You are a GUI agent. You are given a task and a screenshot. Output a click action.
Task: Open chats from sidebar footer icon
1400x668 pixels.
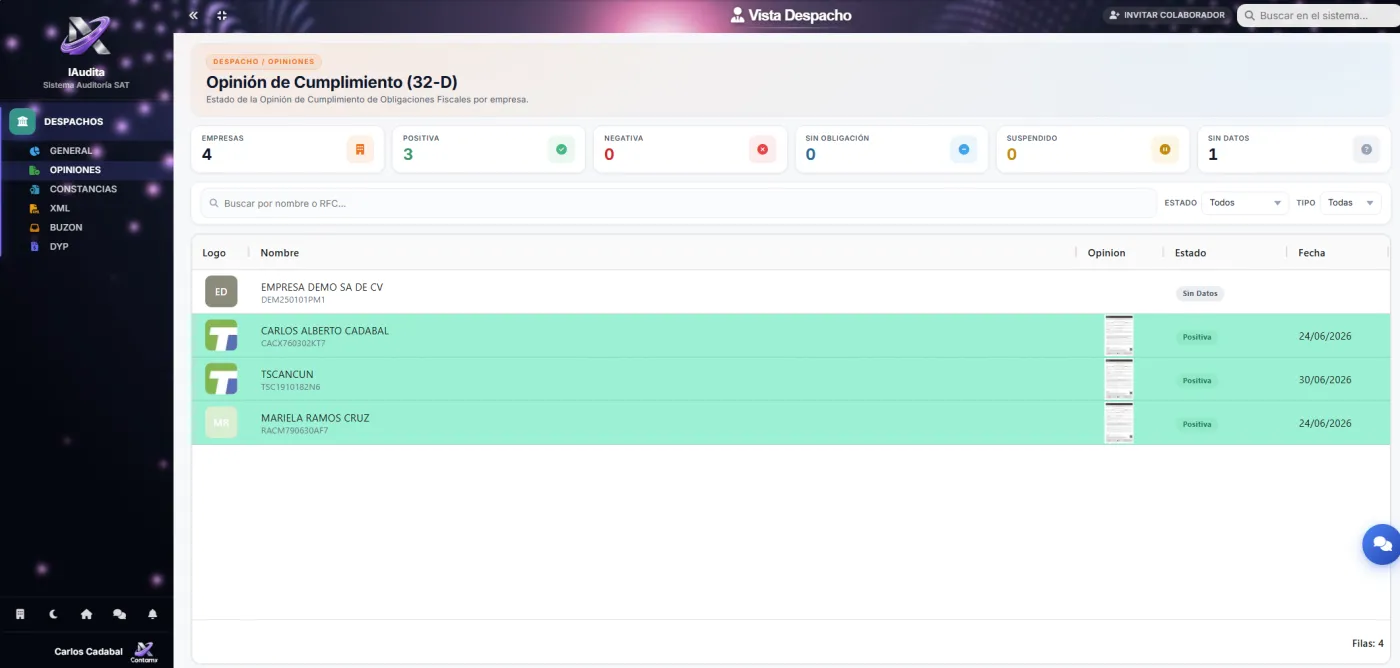point(119,614)
